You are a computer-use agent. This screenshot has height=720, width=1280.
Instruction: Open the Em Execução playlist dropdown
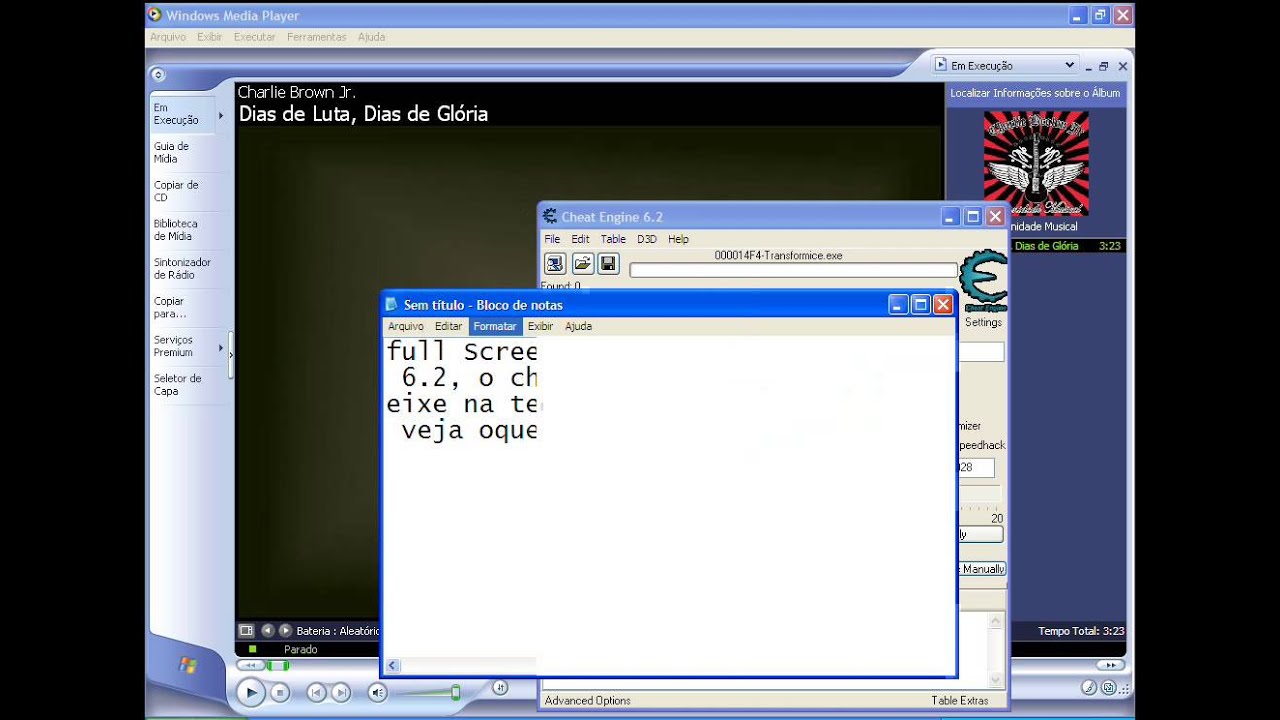tap(1005, 65)
